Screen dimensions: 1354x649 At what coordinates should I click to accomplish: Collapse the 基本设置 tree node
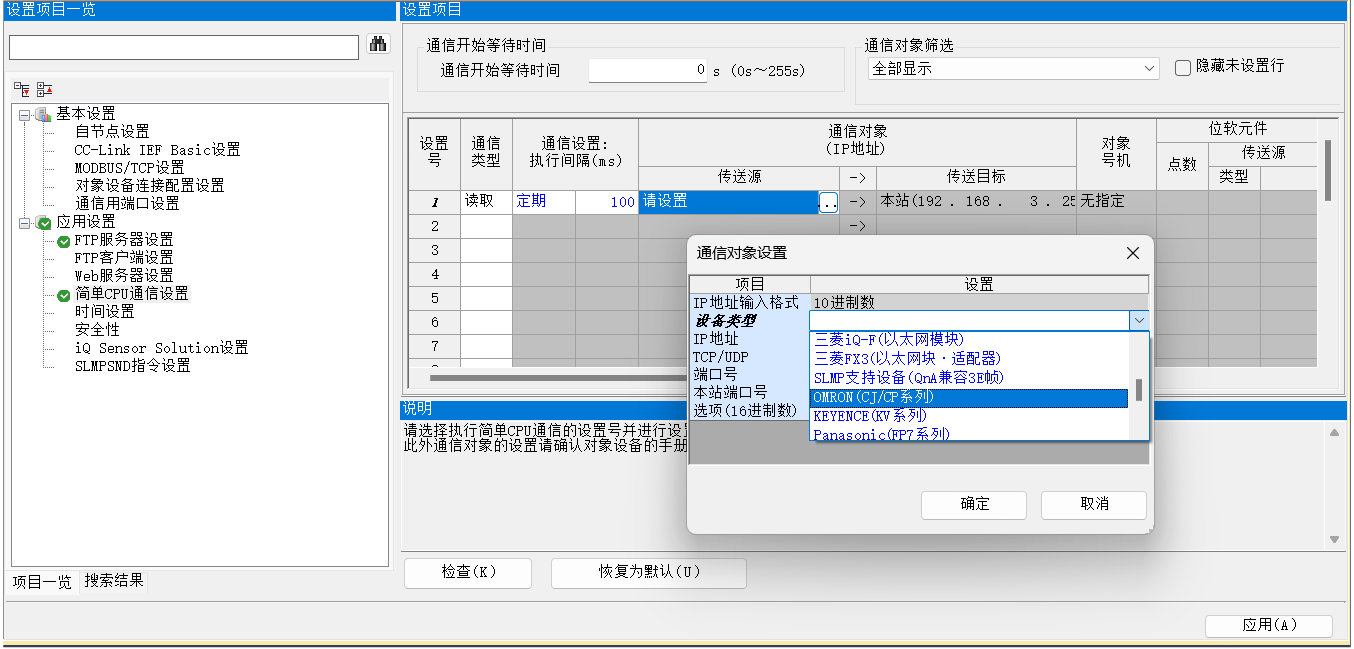24,114
